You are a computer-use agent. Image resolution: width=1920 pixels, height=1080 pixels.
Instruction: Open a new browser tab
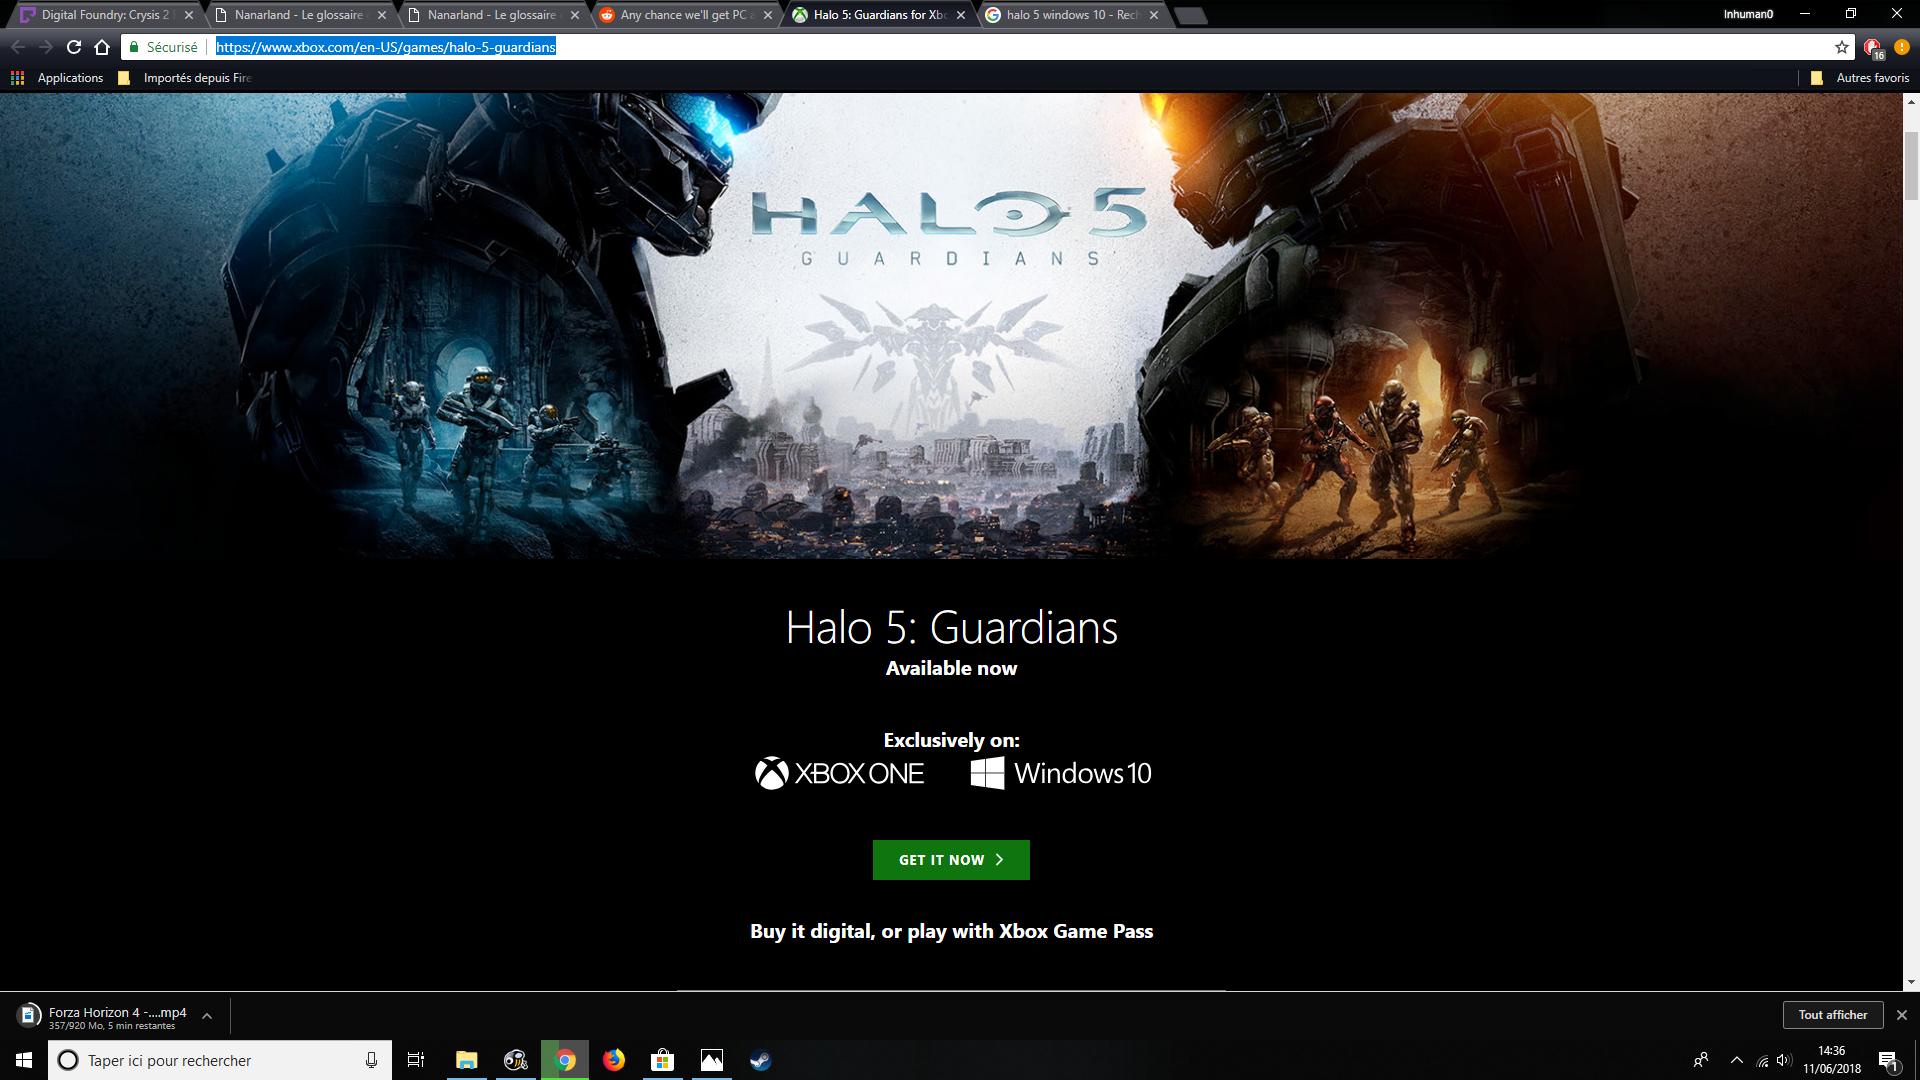[1190, 16]
